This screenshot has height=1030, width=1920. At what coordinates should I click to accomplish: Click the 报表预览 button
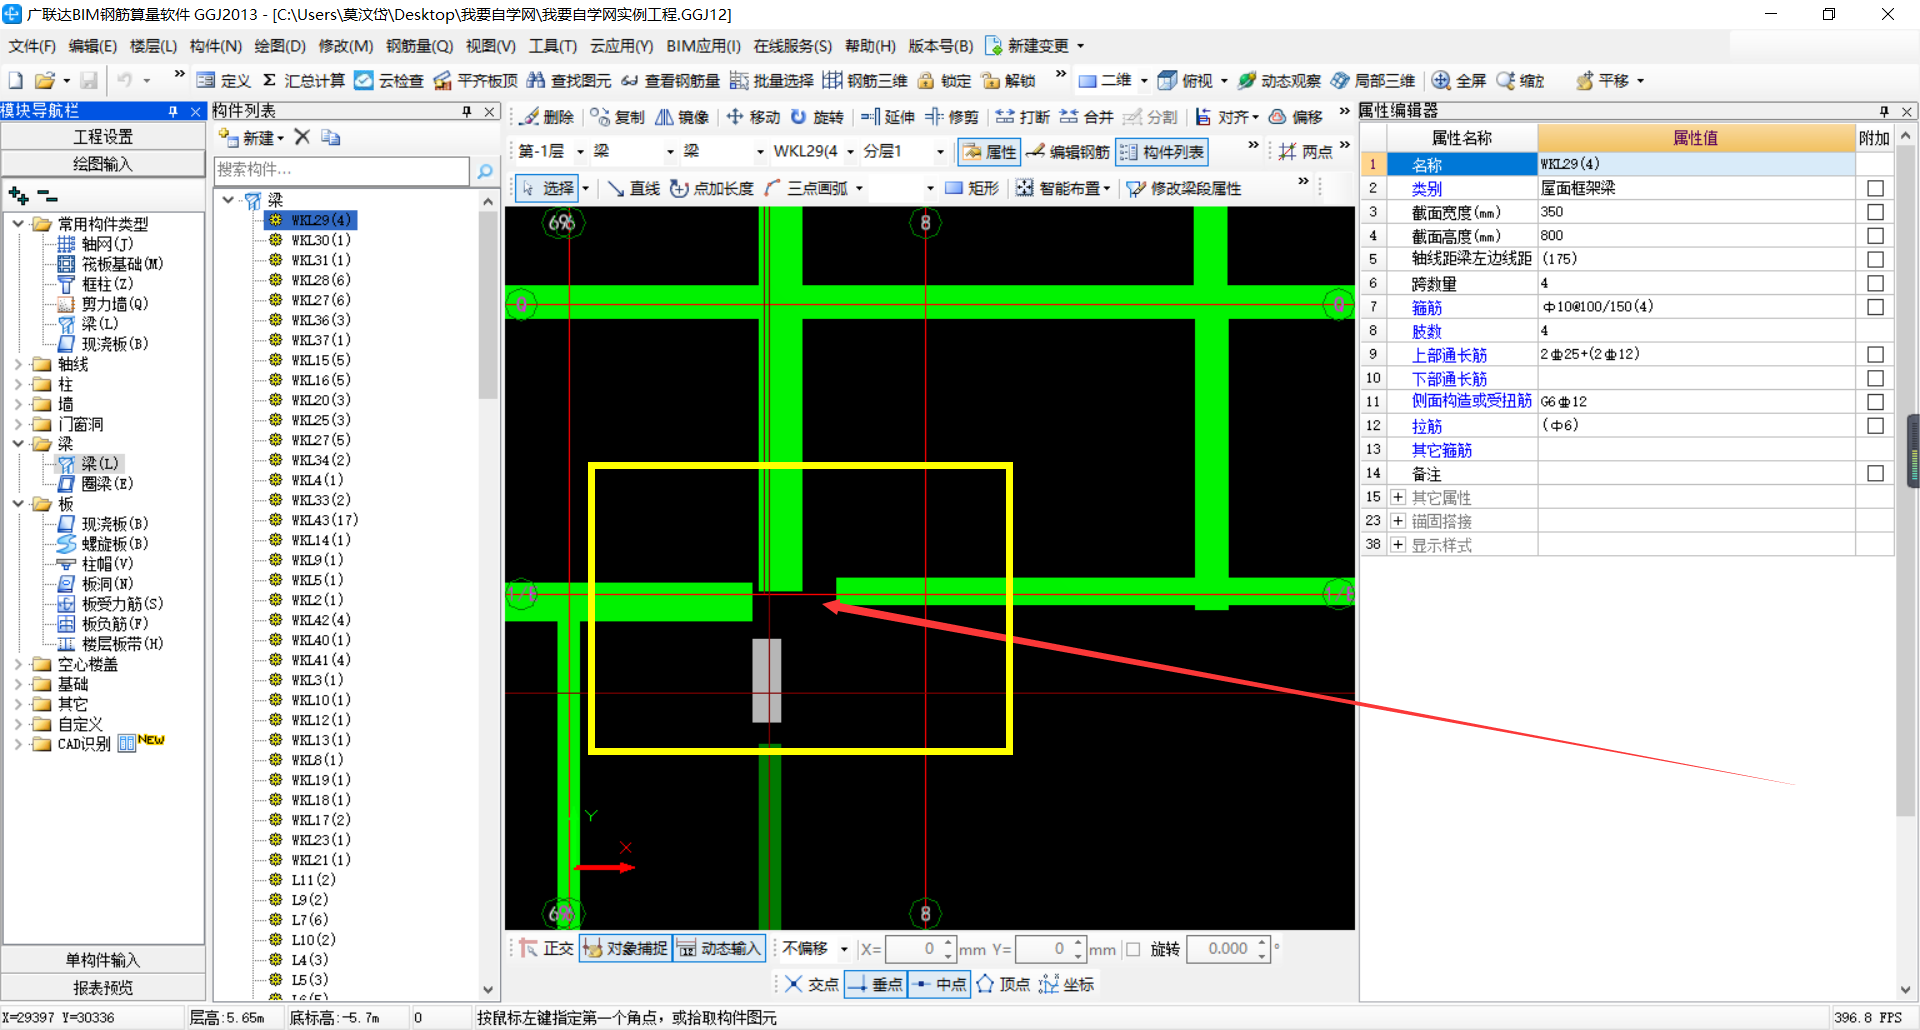click(x=103, y=988)
